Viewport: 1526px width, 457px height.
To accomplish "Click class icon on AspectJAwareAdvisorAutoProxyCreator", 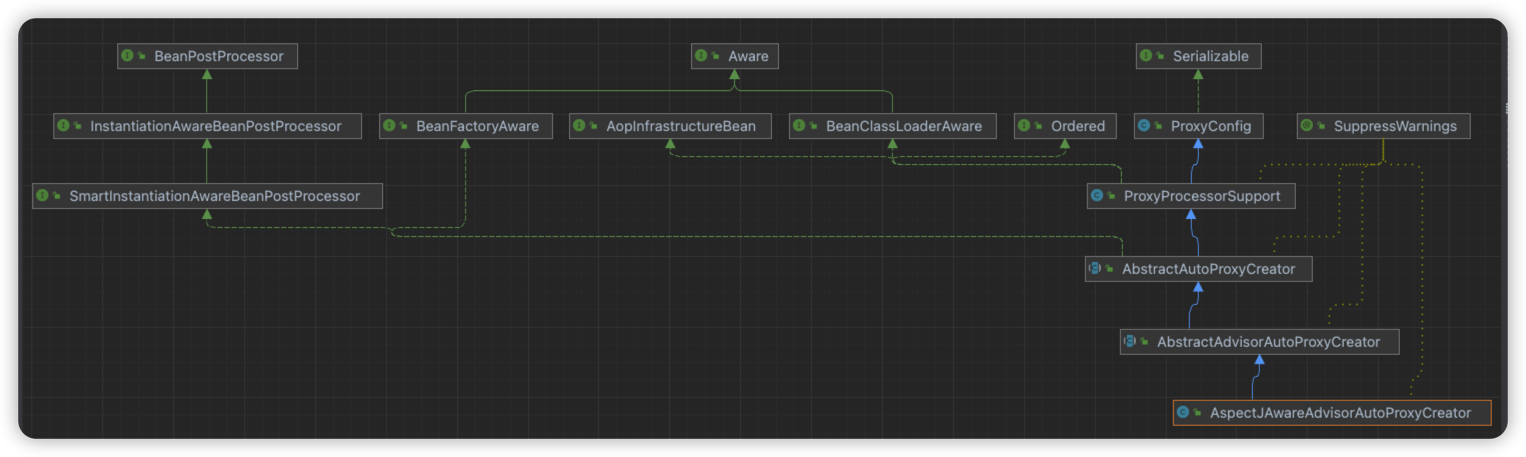I will (1183, 412).
